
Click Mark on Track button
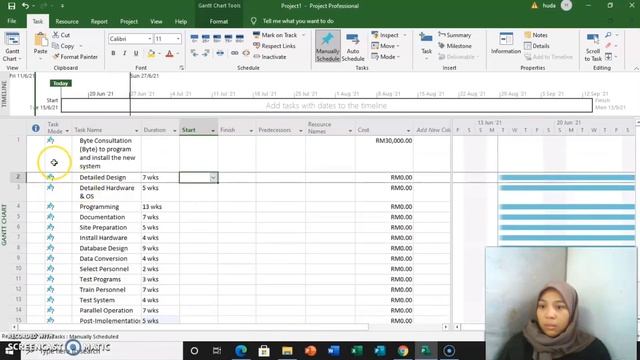click(x=275, y=35)
